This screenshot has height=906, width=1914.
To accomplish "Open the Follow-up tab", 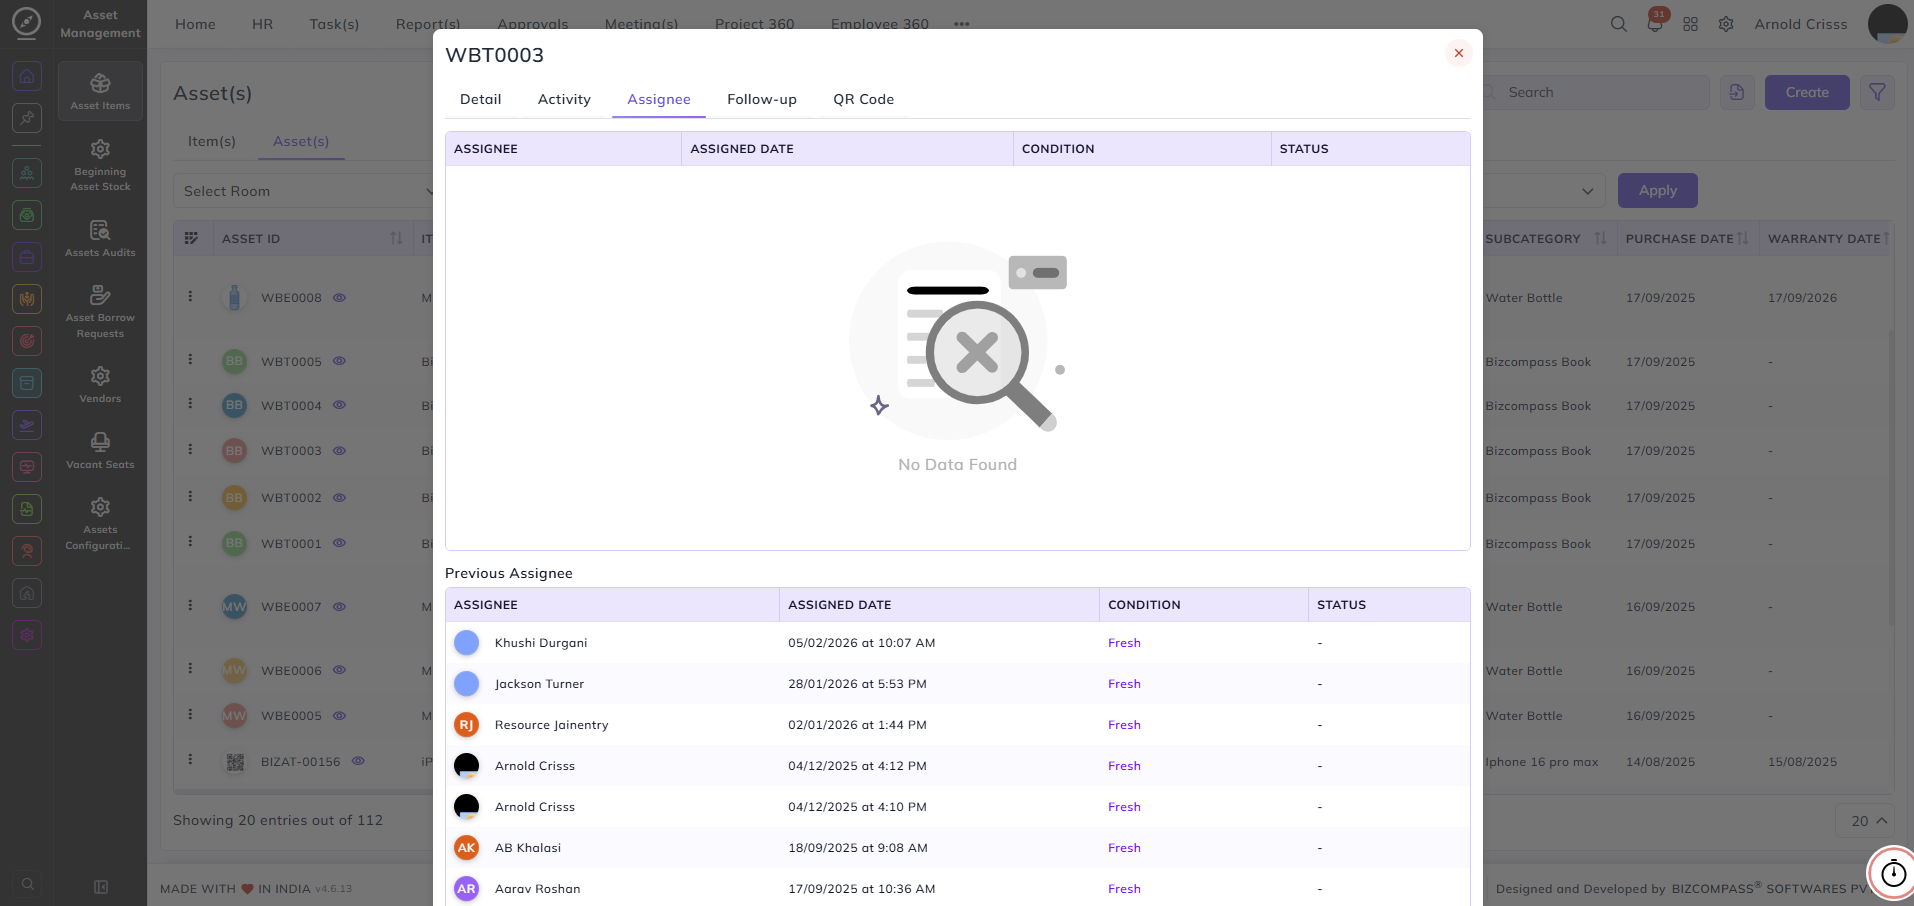I will (x=762, y=99).
